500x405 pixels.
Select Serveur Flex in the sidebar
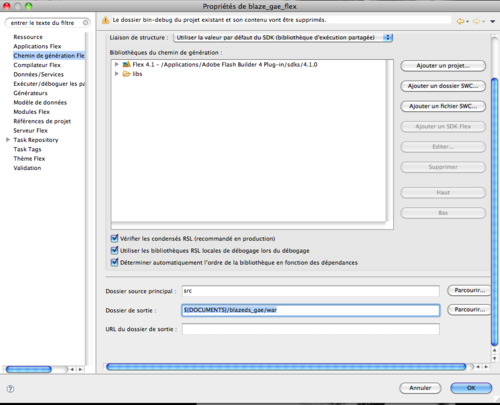[x=31, y=130]
